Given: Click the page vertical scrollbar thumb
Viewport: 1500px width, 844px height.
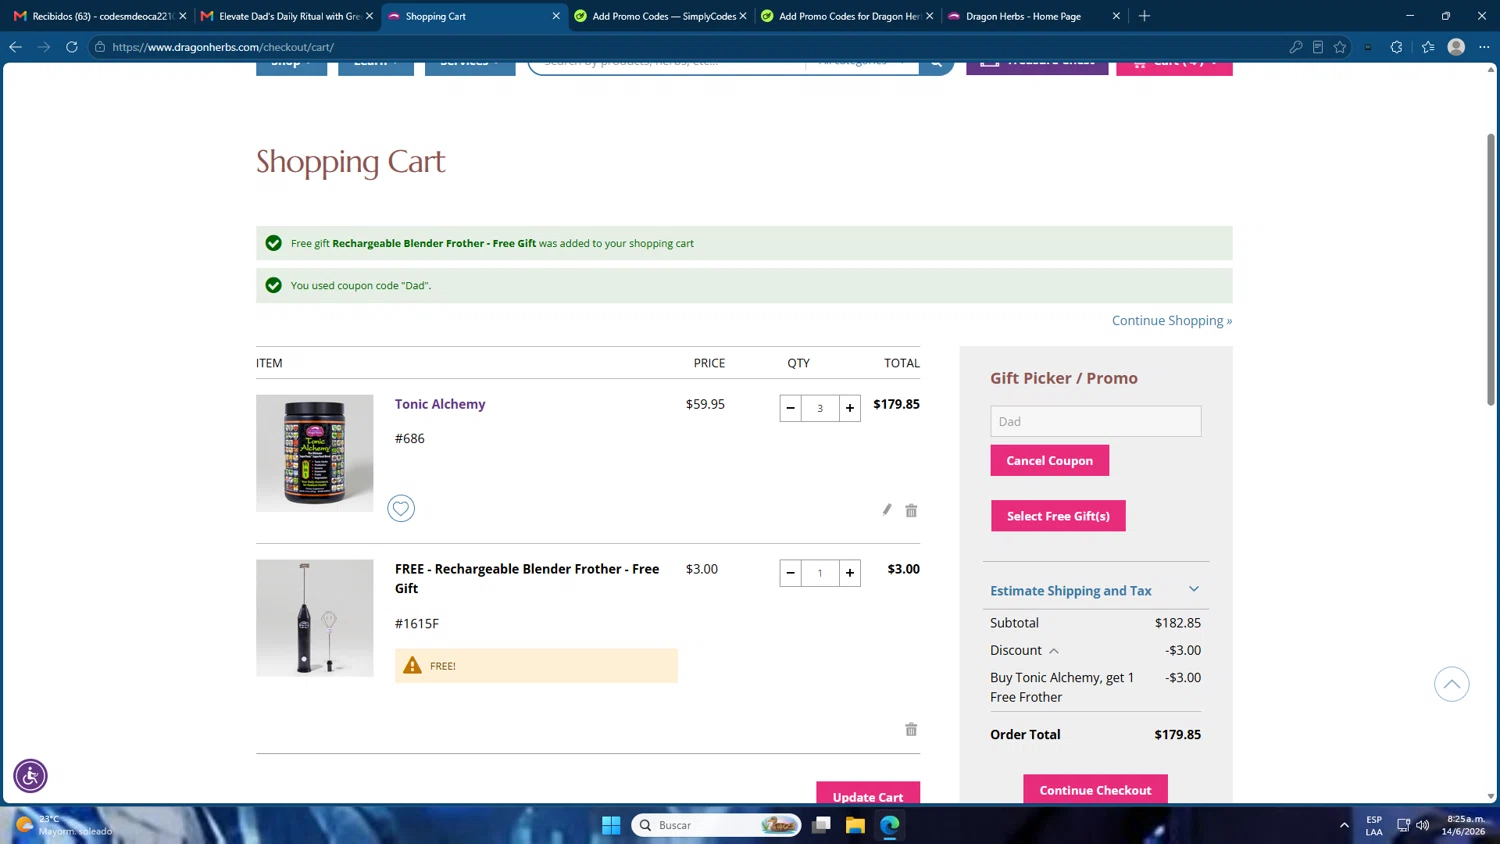Looking at the screenshot, I should coord(1490,270).
